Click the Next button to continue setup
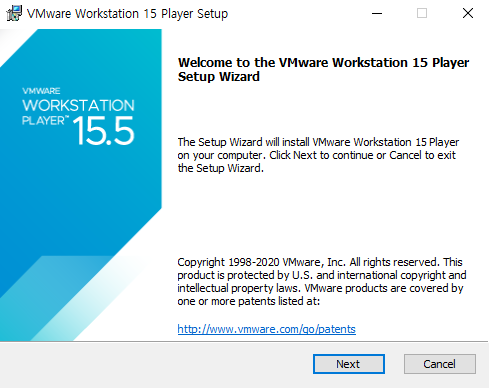The image size is (489, 388). click(349, 364)
